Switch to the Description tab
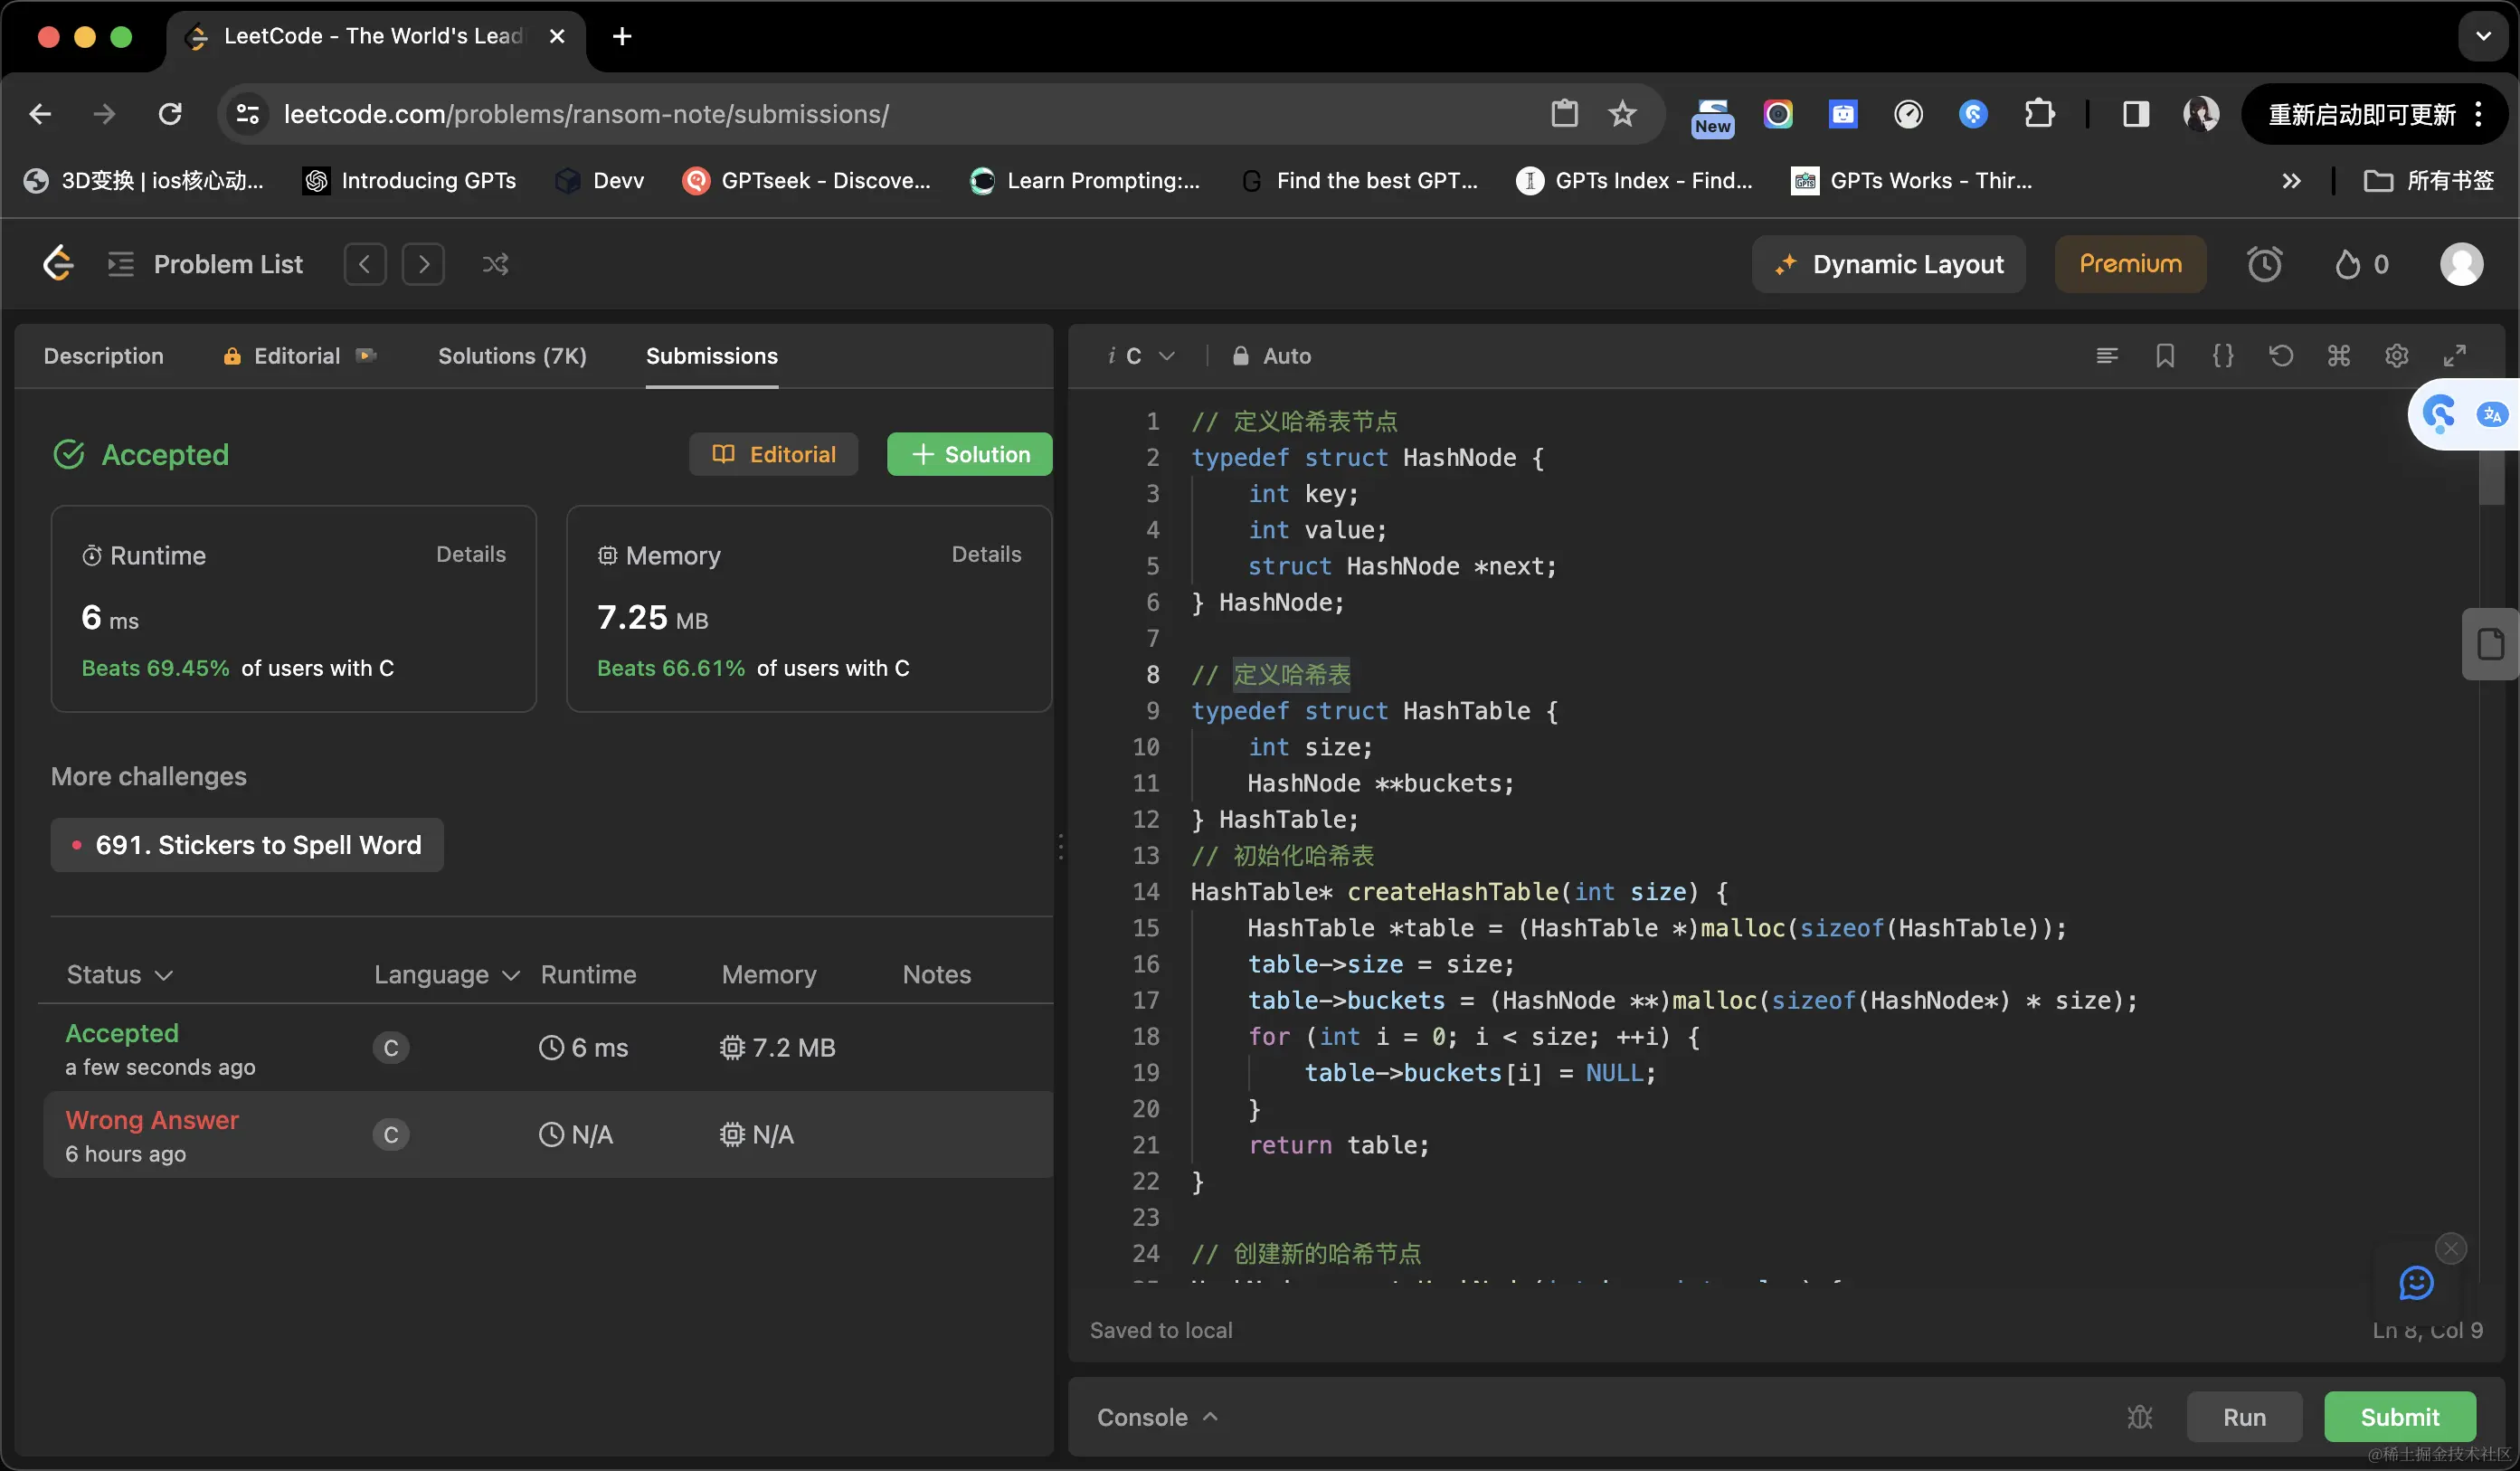 103,356
